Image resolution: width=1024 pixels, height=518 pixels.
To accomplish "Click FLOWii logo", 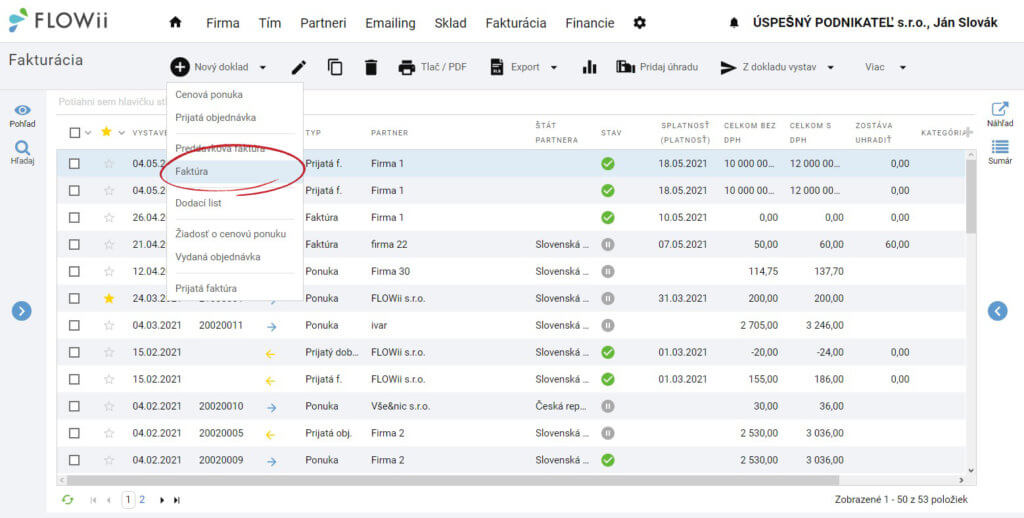I will coord(57,21).
